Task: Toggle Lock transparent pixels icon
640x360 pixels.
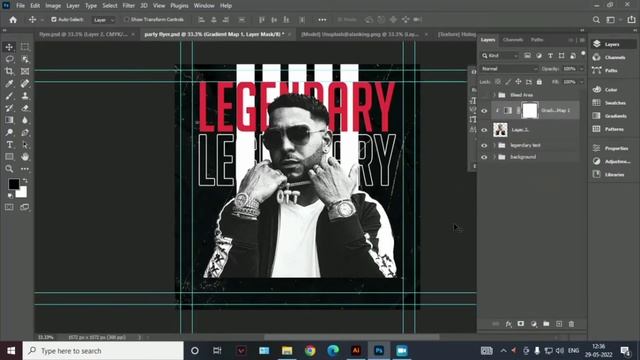Action: (x=498, y=82)
